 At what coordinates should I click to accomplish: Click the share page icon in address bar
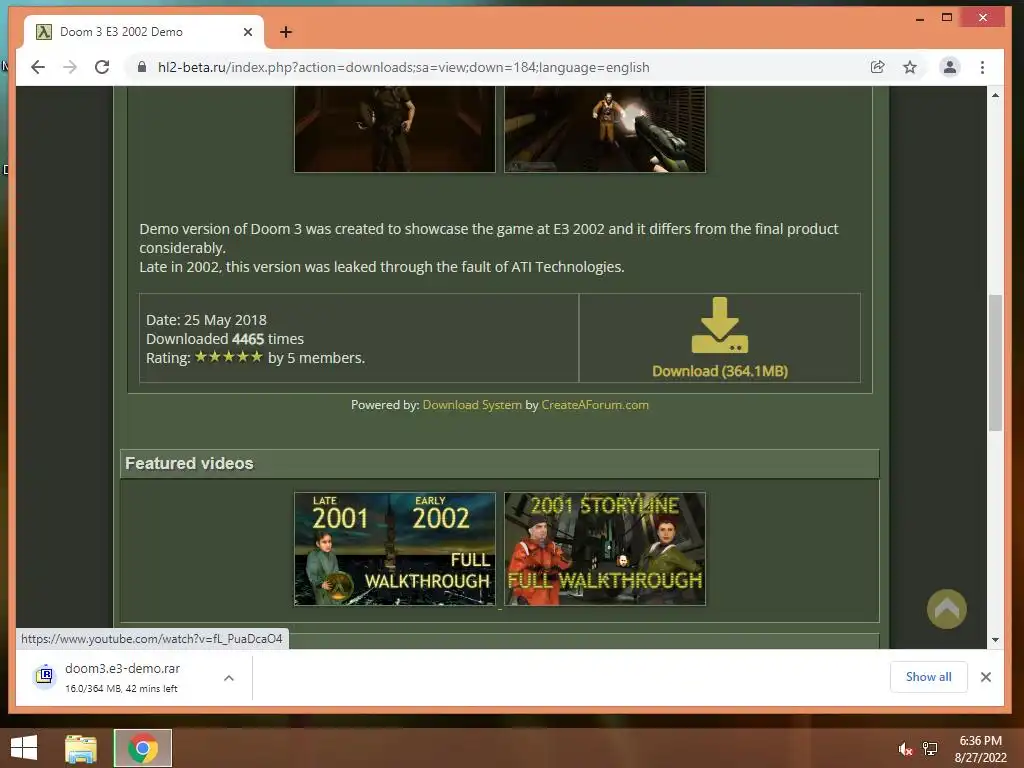tap(878, 67)
